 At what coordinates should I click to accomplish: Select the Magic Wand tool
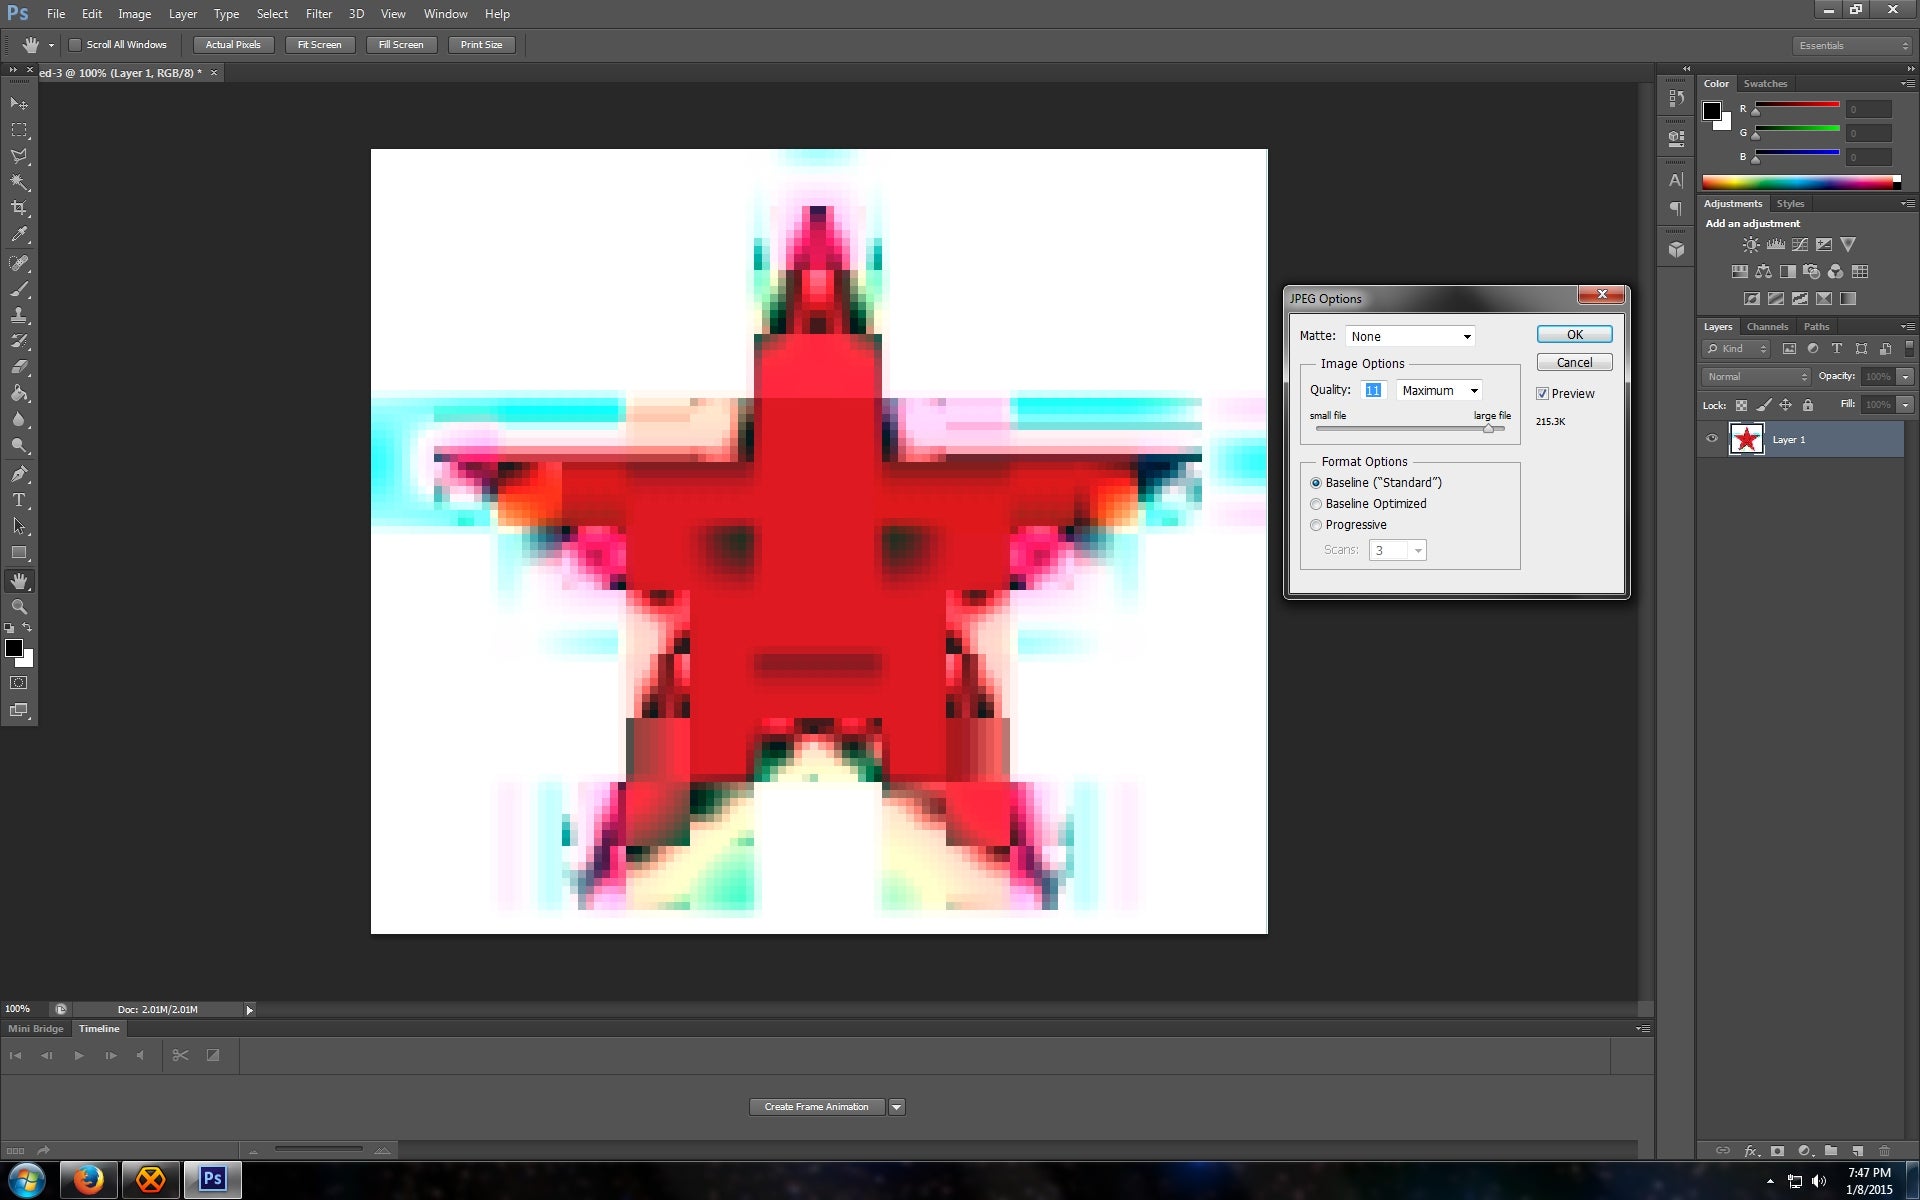pyautogui.click(x=19, y=182)
